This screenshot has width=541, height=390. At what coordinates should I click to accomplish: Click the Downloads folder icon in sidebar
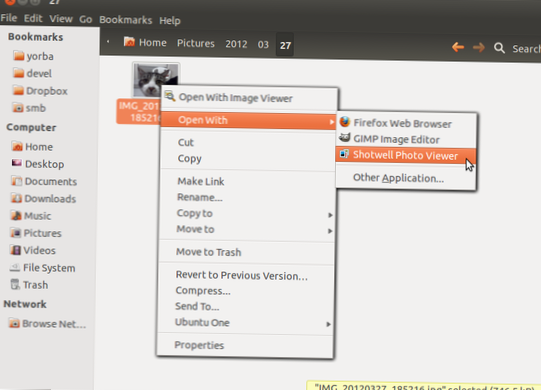[x=16, y=198]
